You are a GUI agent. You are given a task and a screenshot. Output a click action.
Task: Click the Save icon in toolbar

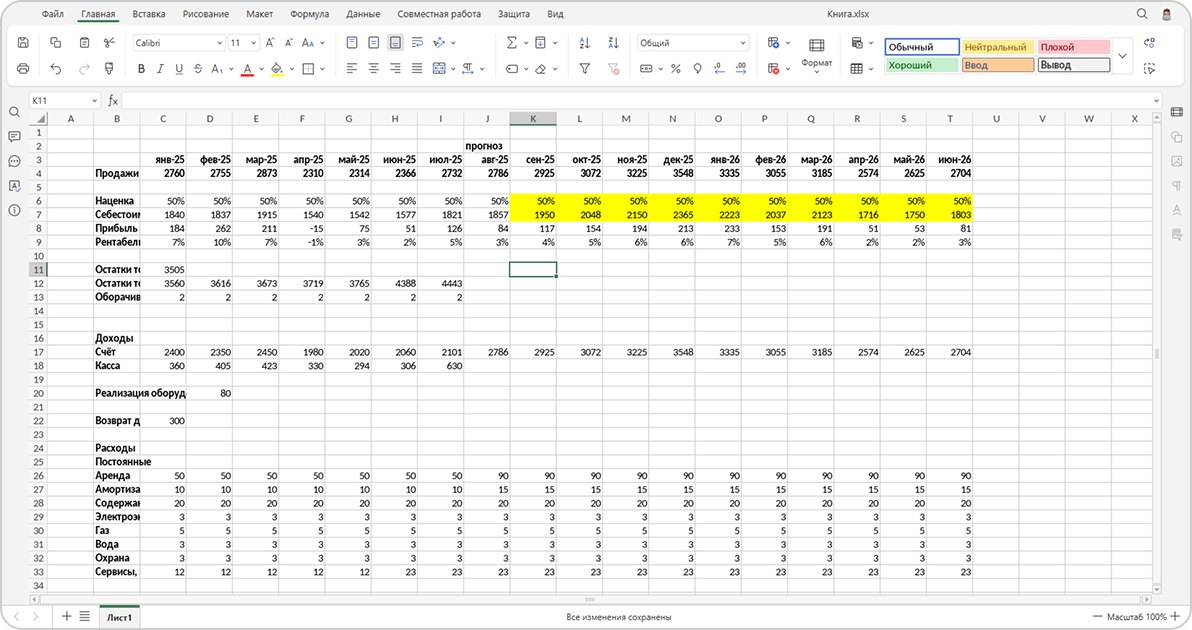(23, 43)
